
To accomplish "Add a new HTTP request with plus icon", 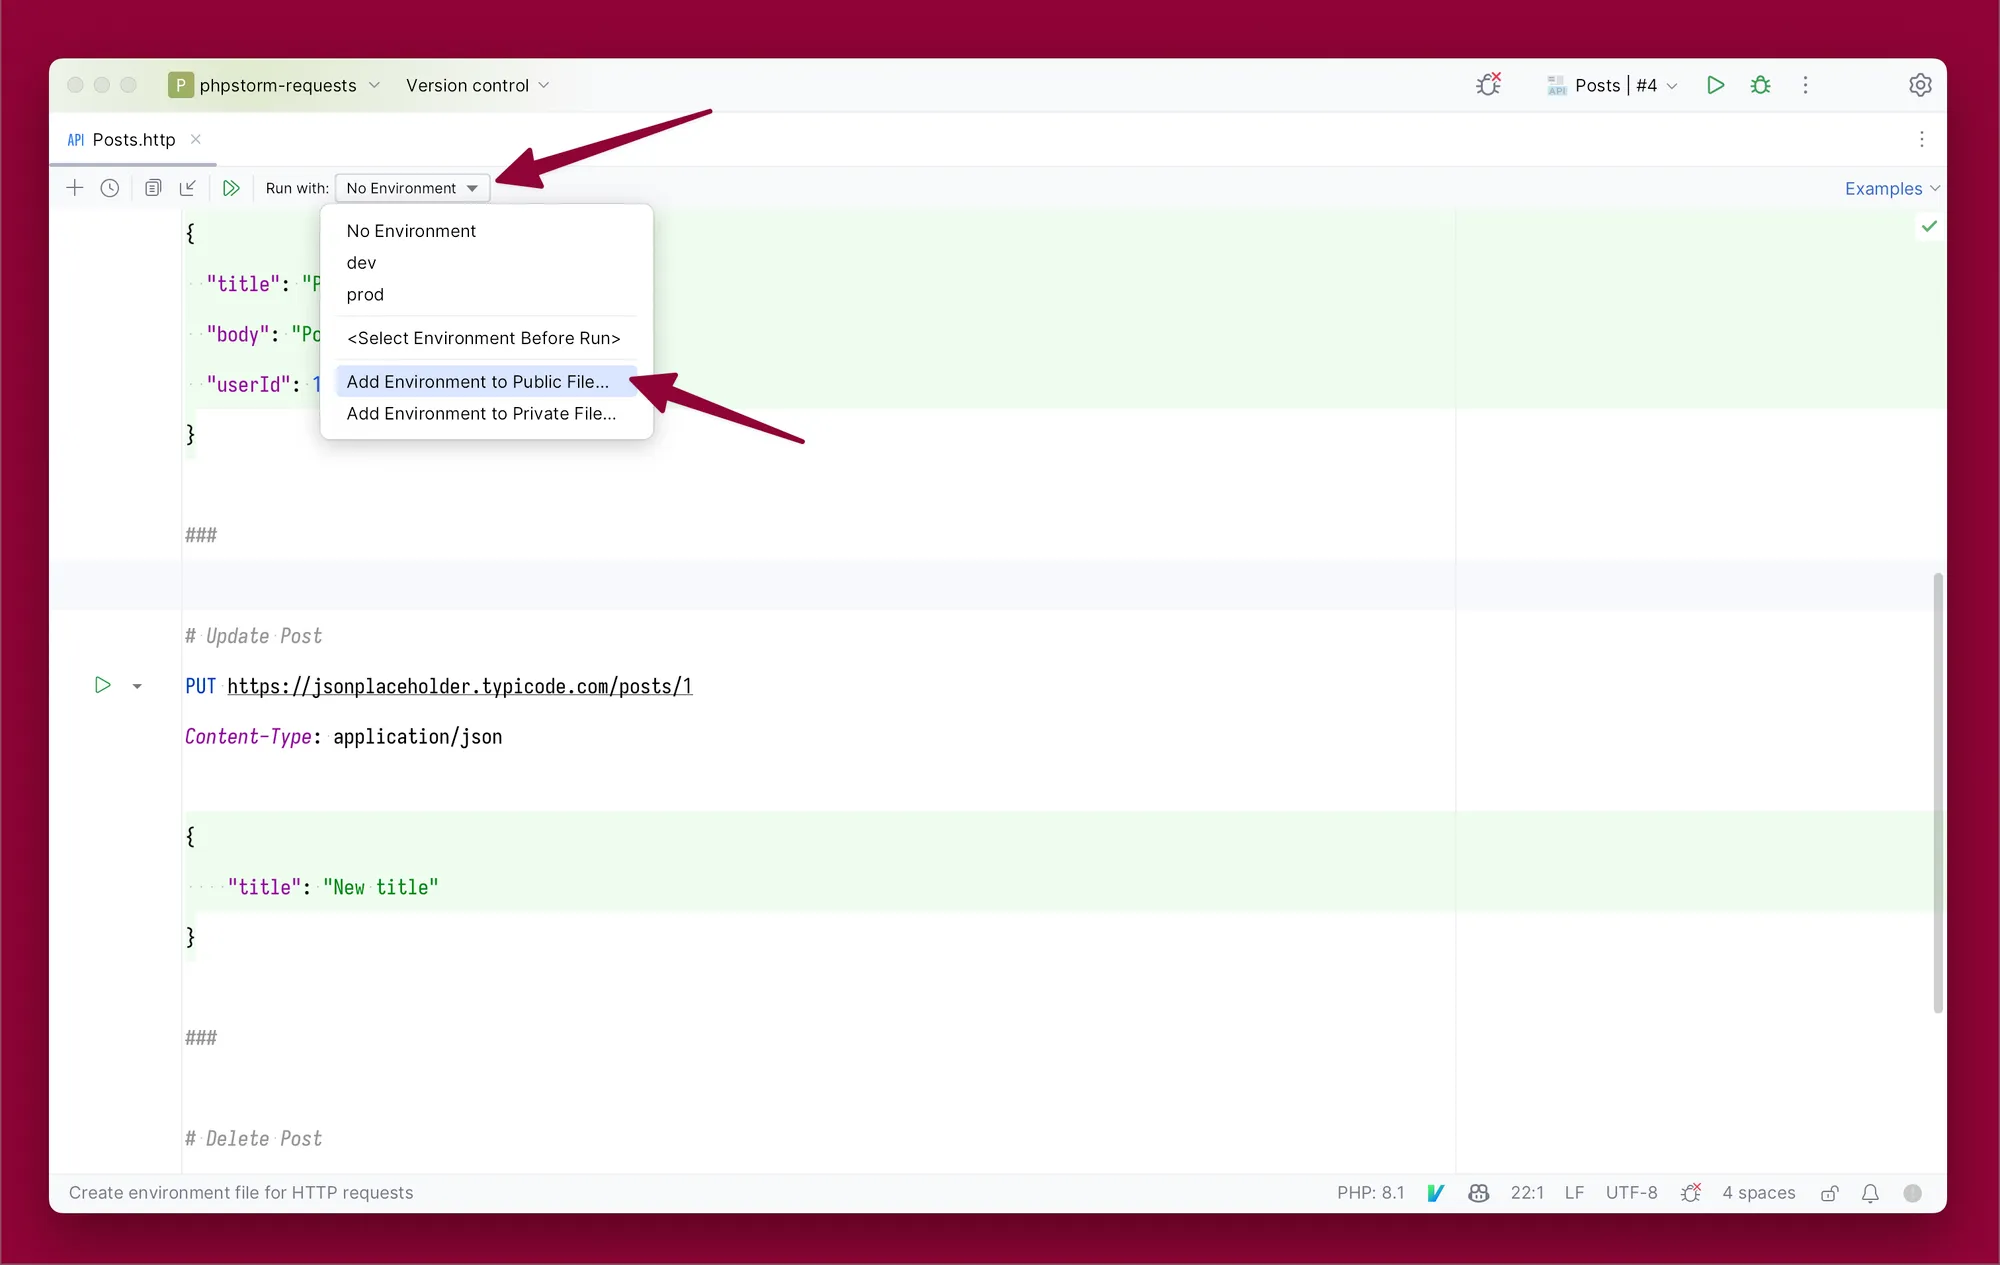I will click(x=74, y=188).
